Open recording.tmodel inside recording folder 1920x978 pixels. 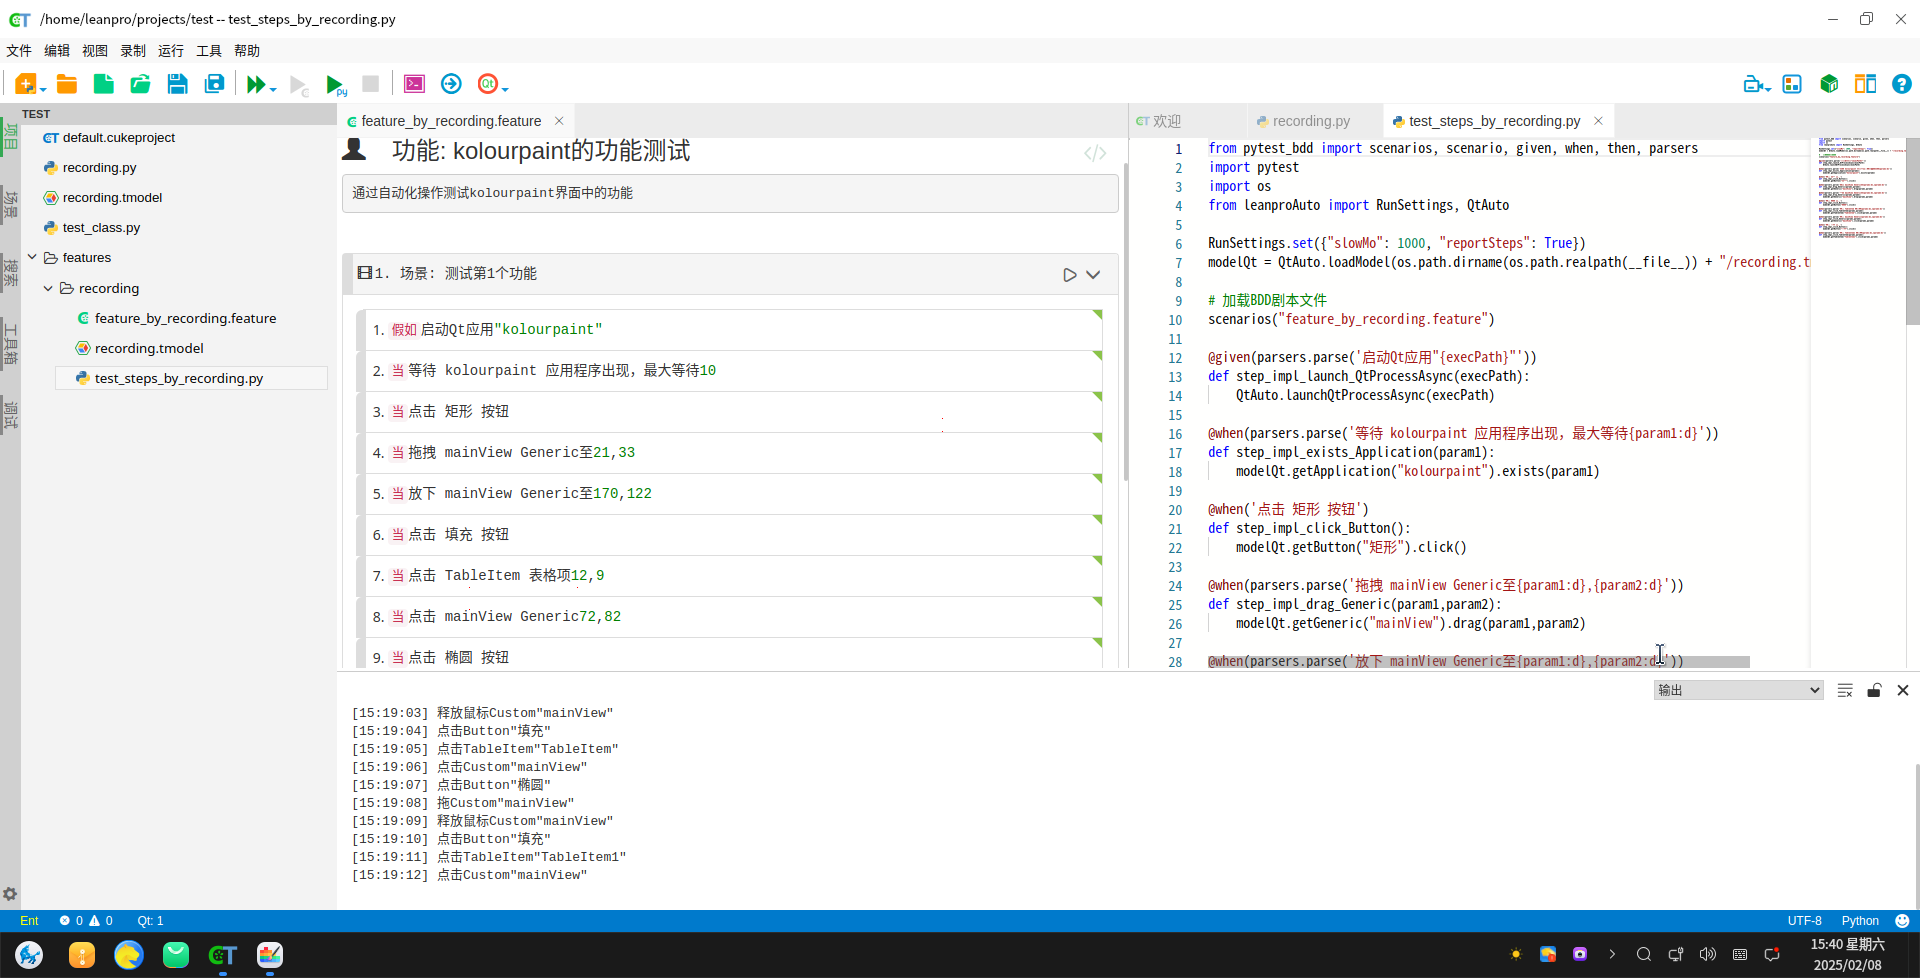coord(149,348)
